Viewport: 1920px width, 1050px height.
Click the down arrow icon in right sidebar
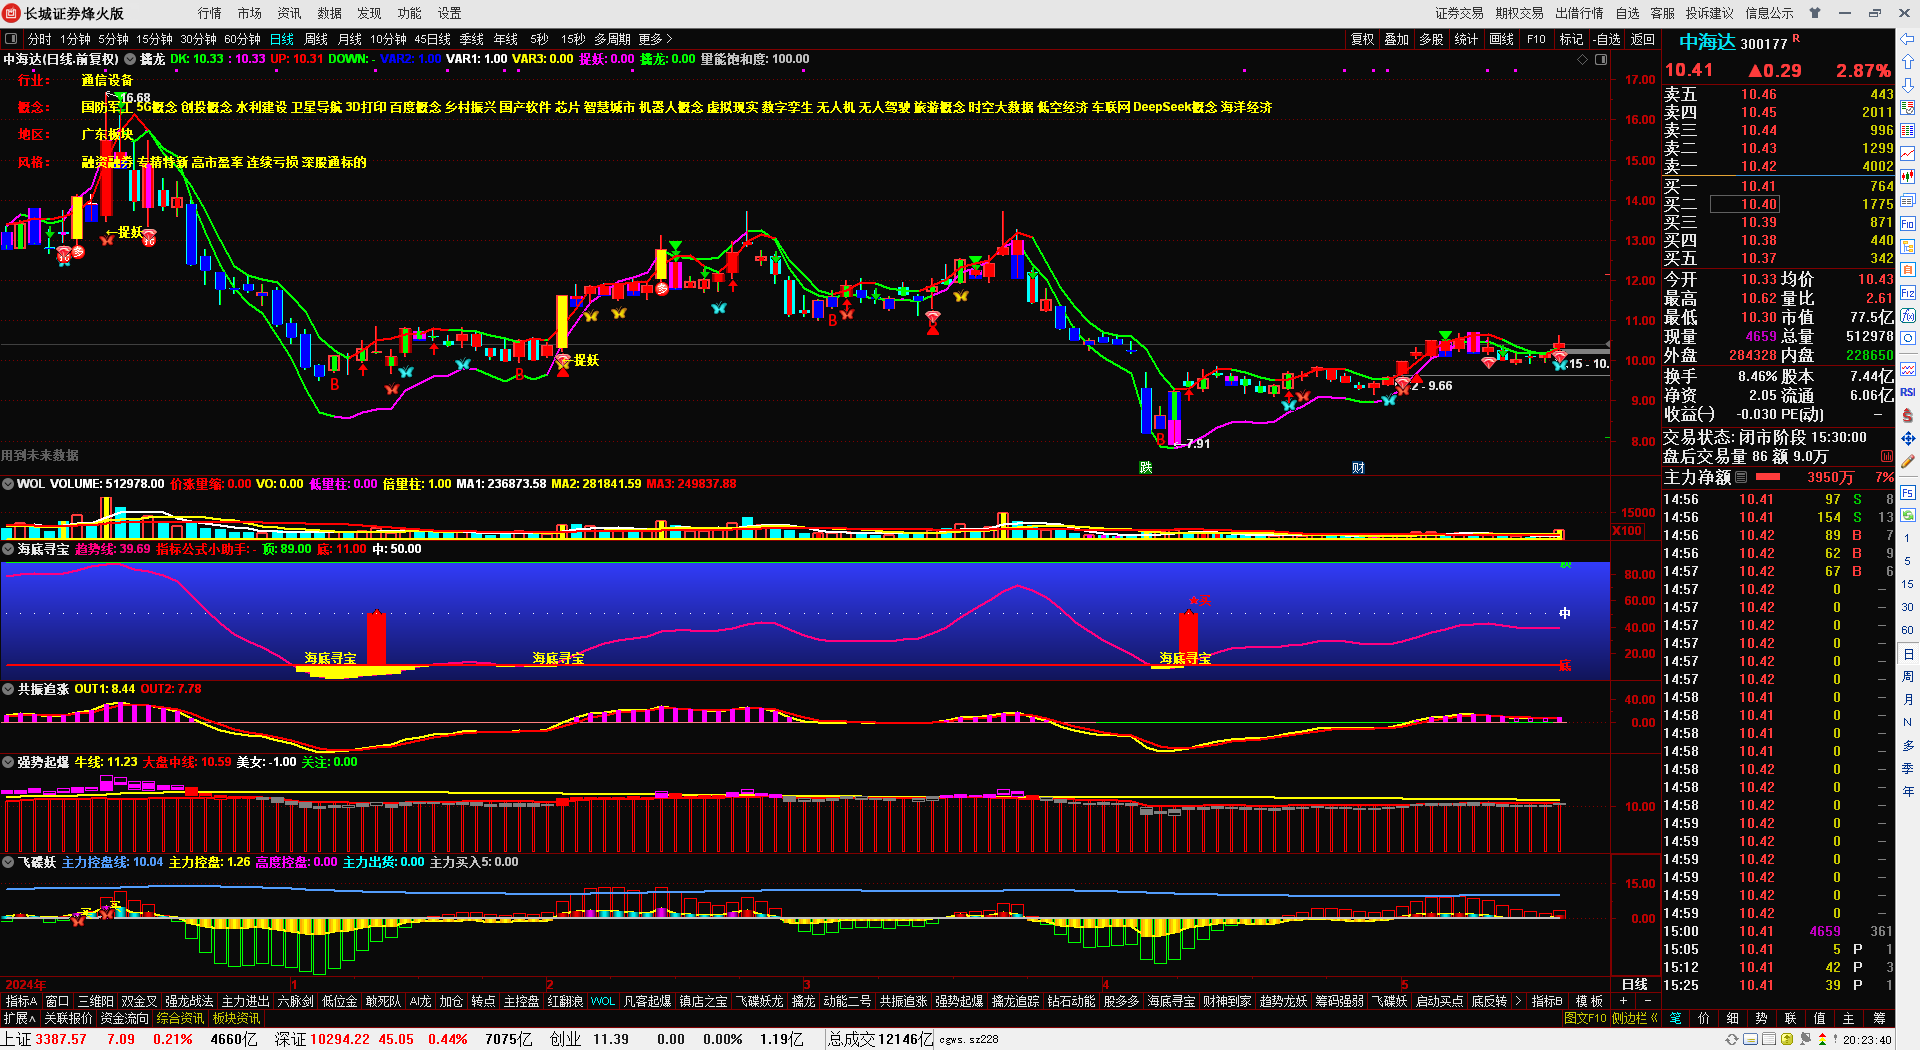pos(1908,85)
